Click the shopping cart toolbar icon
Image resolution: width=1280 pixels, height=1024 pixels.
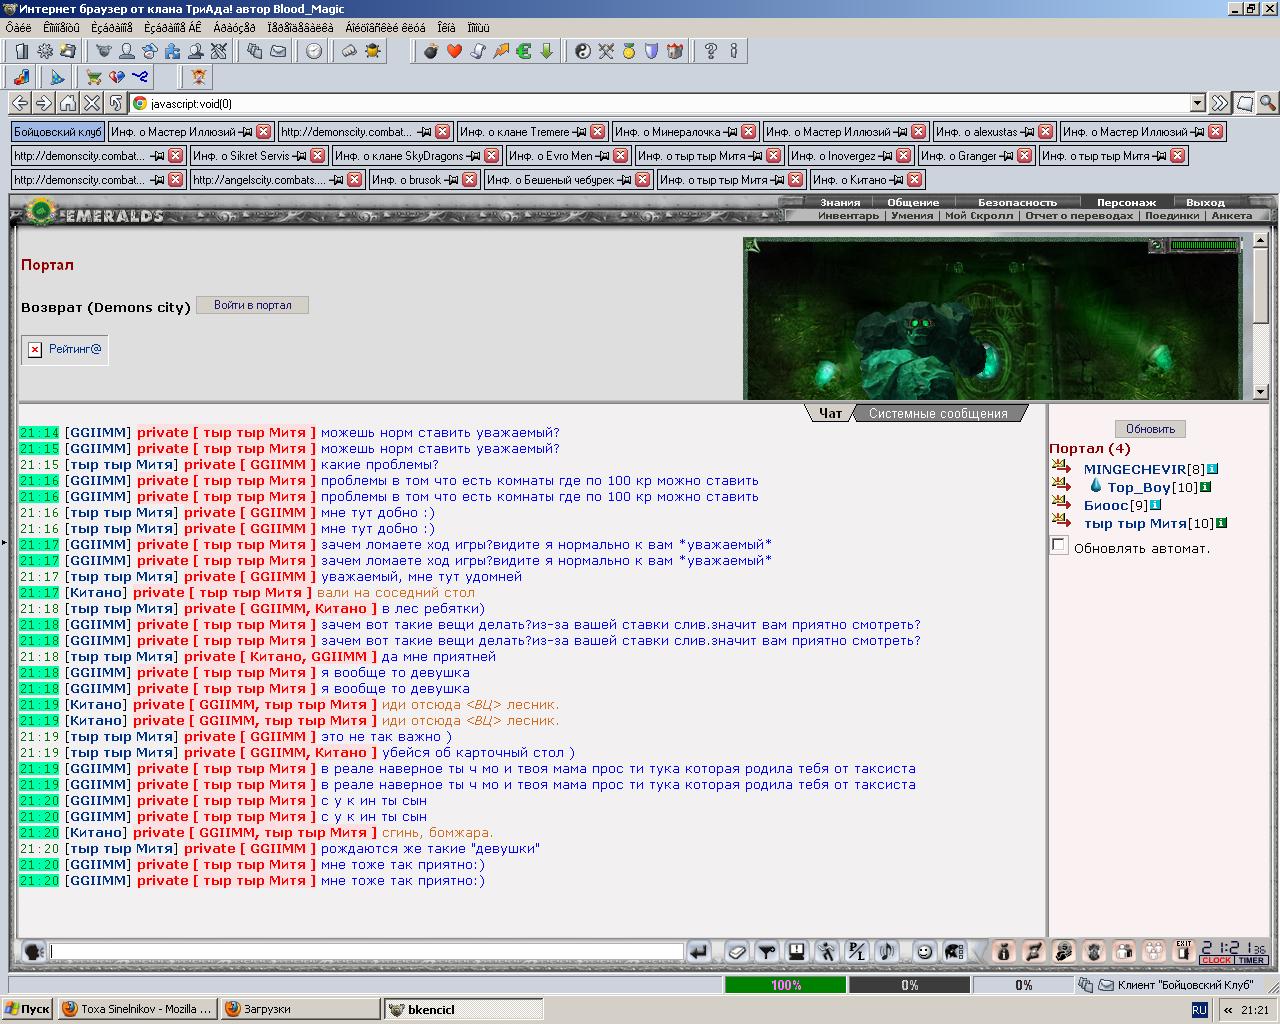(x=94, y=77)
